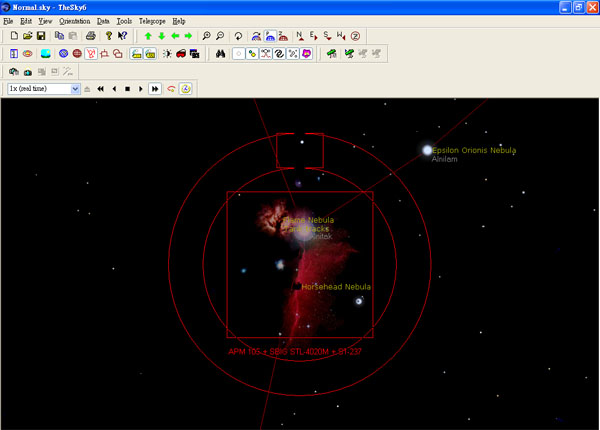Click the Horsehead Nebula label
This screenshot has width=600, height=430.
point(336,287)
